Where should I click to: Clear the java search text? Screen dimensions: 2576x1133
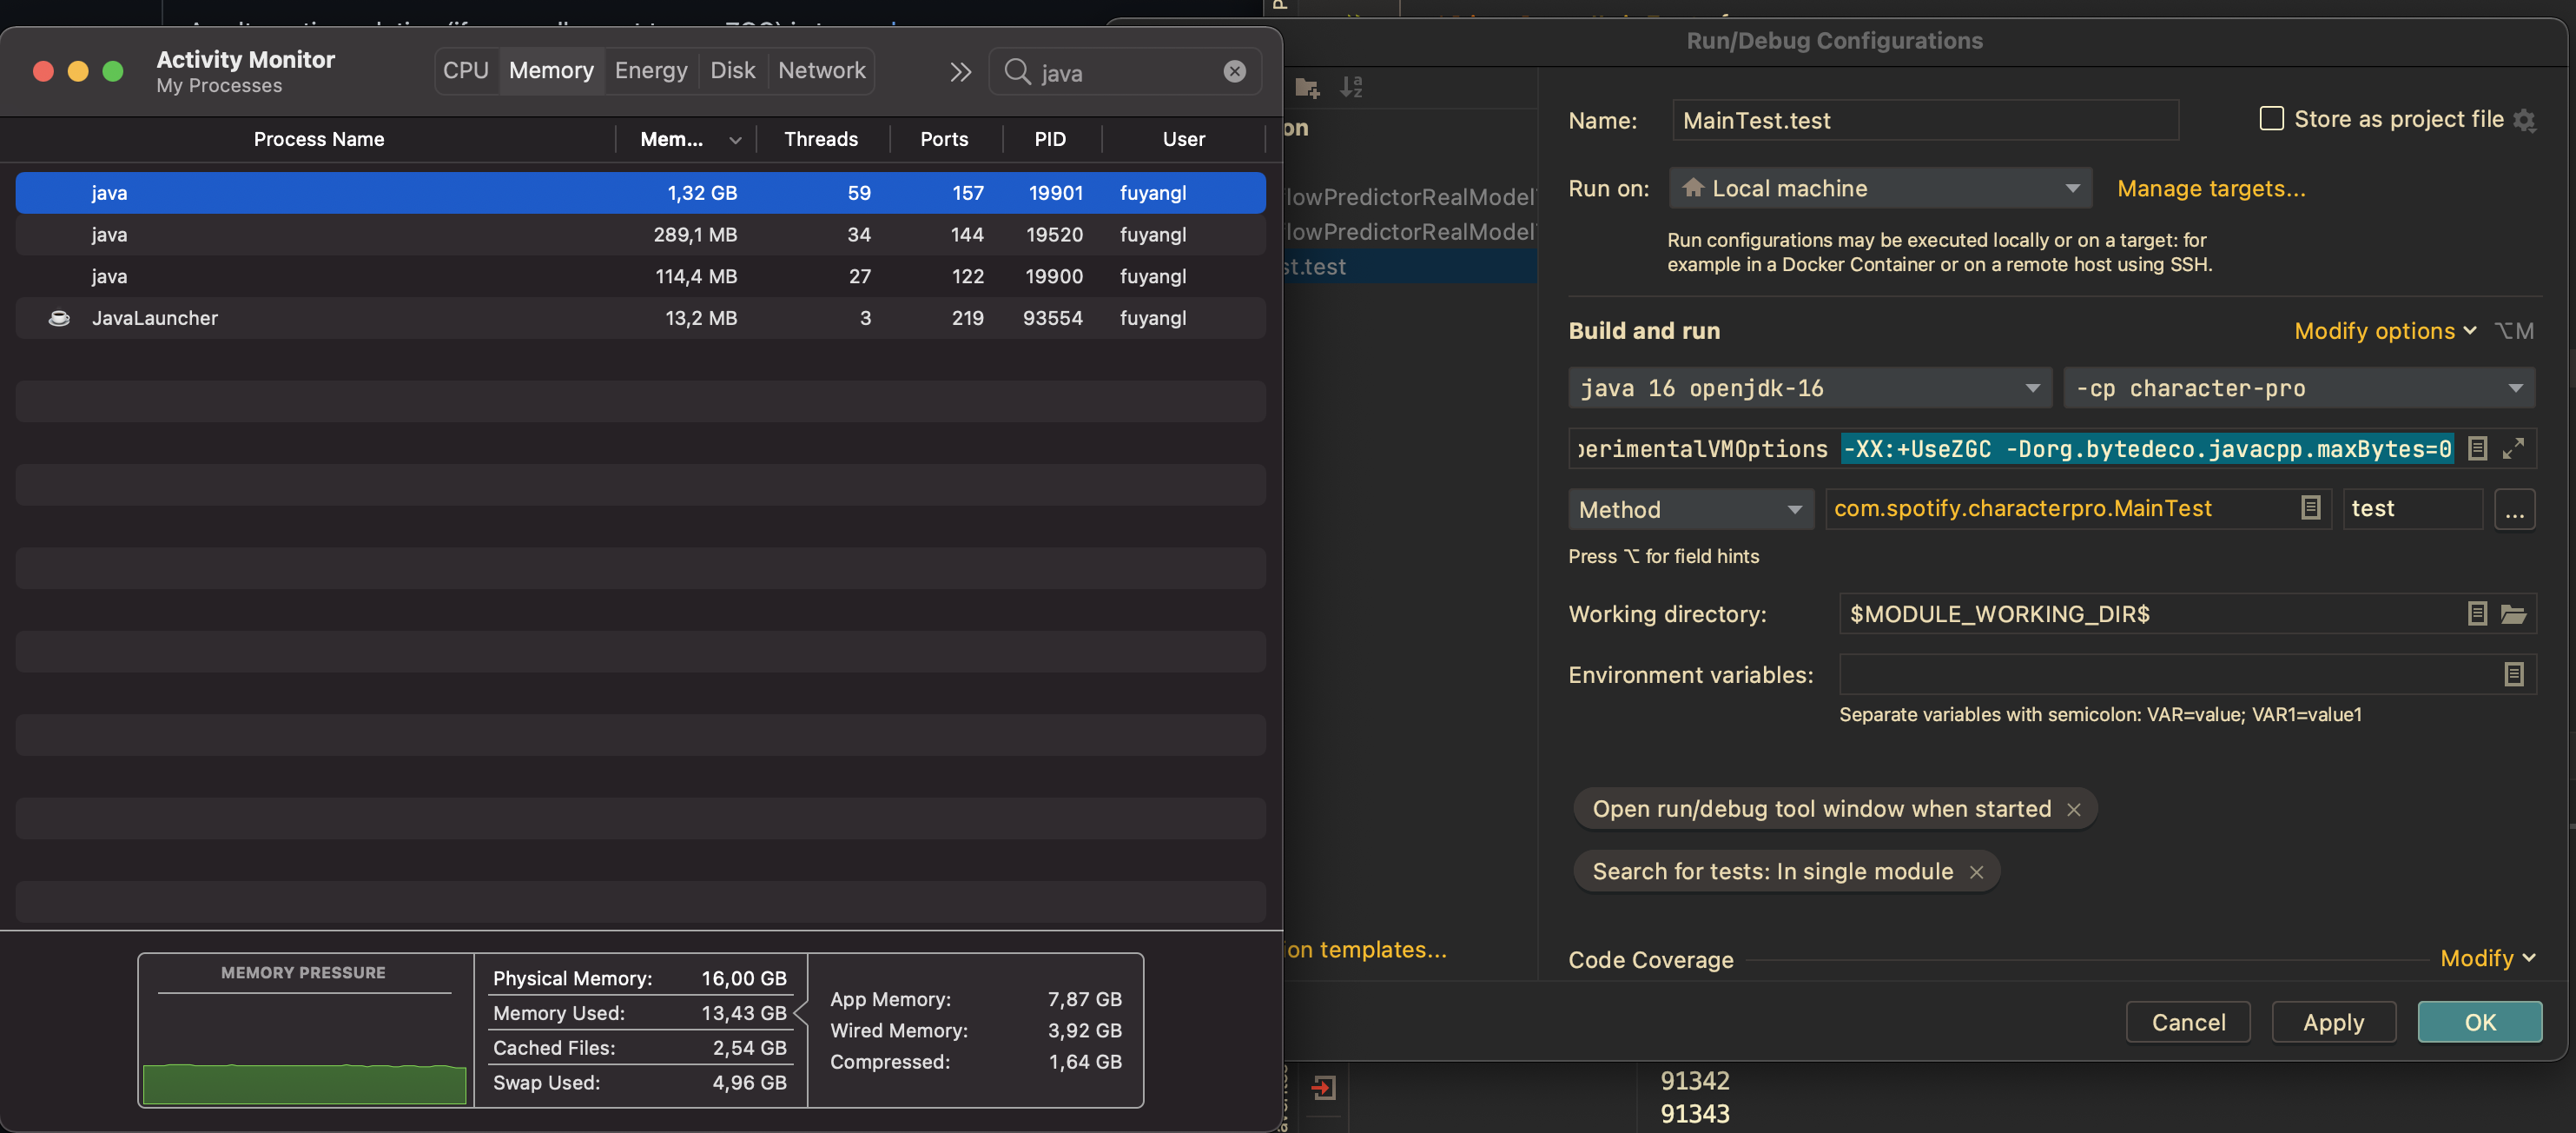(1234, 72)
